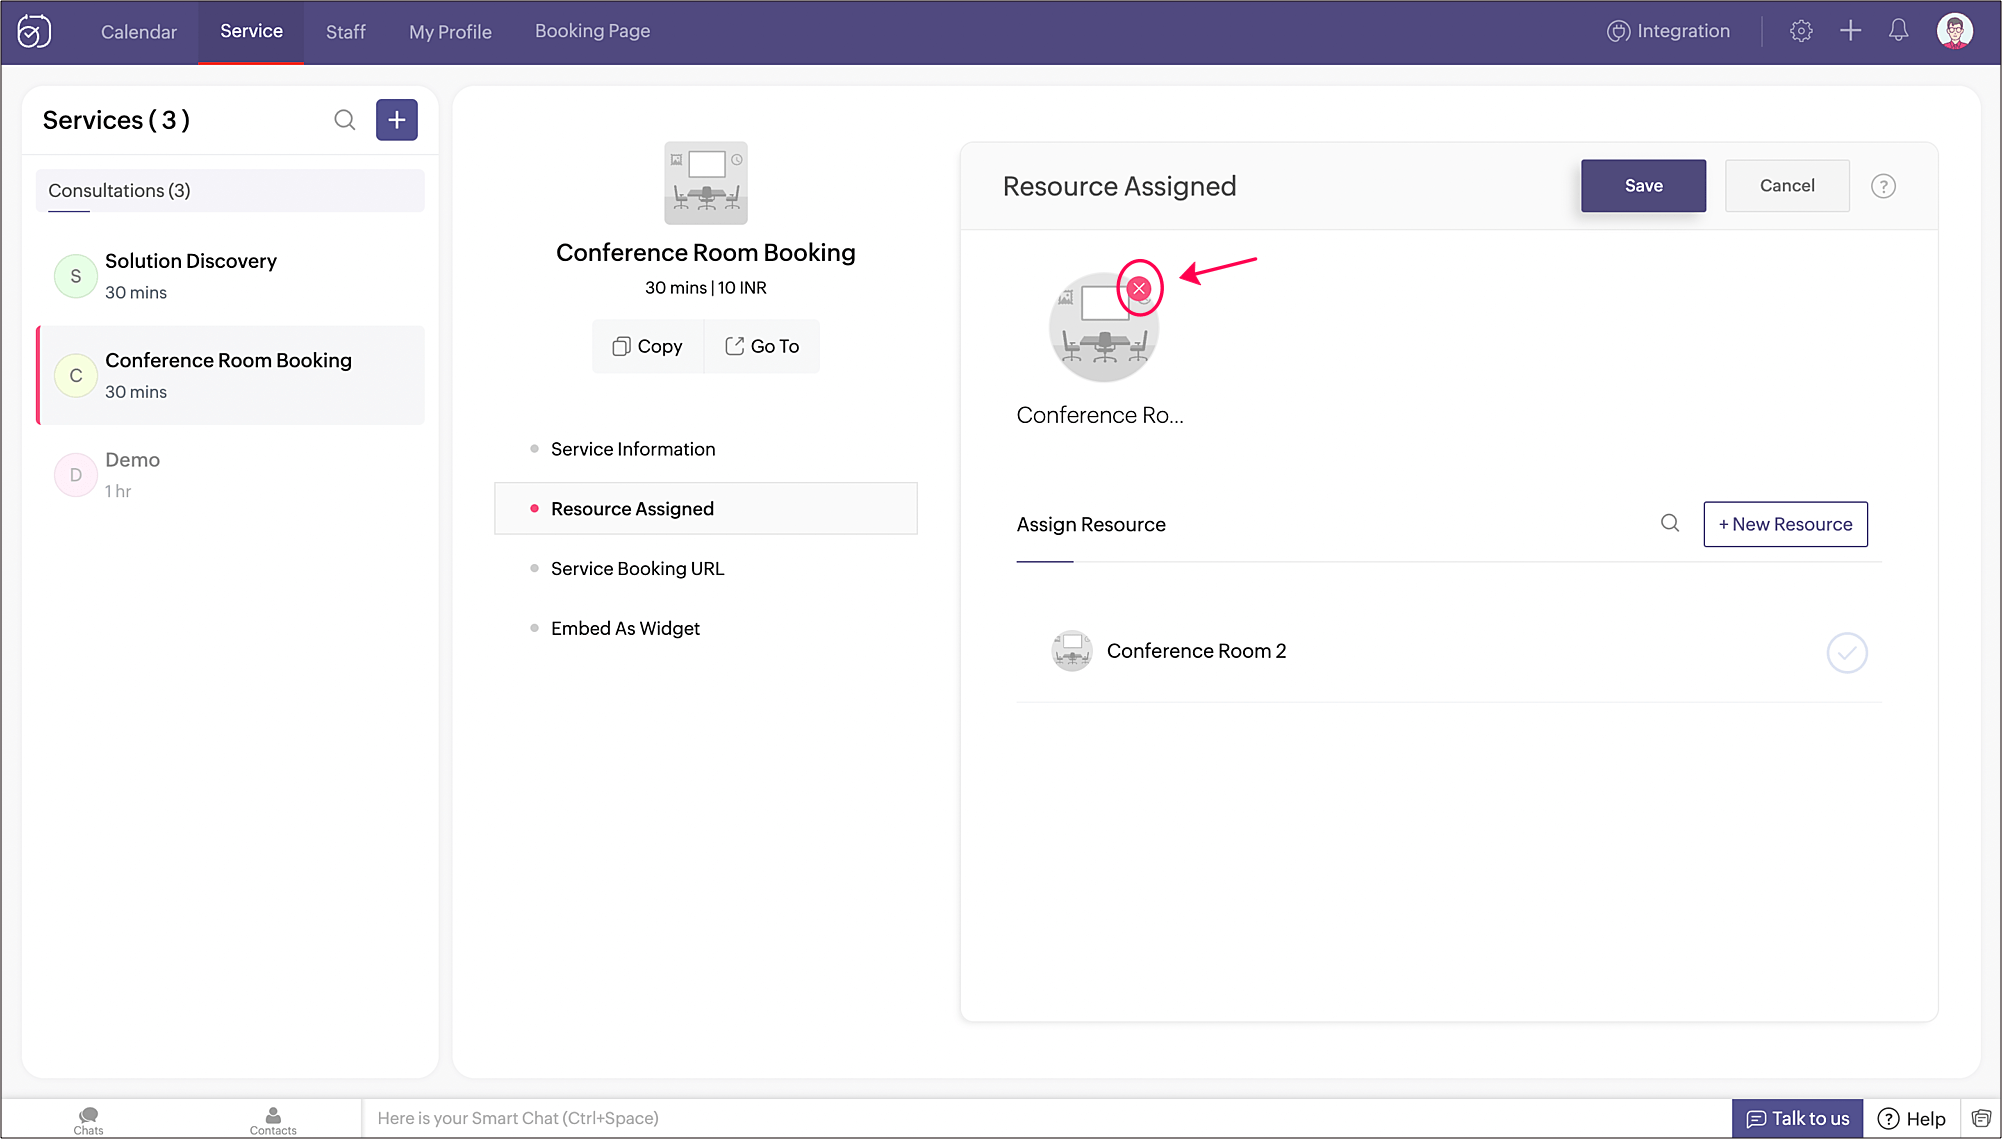This screenshot has width=2002, height=1139.
Task: Click the assigned Conference Room thumbnail
Action: pos(1103,328)
